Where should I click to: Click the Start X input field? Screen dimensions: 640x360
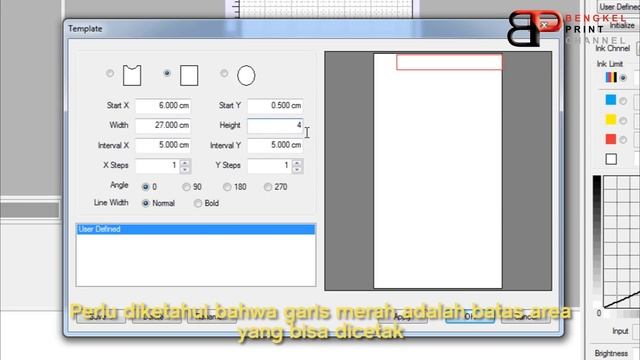tap(163, 106)
